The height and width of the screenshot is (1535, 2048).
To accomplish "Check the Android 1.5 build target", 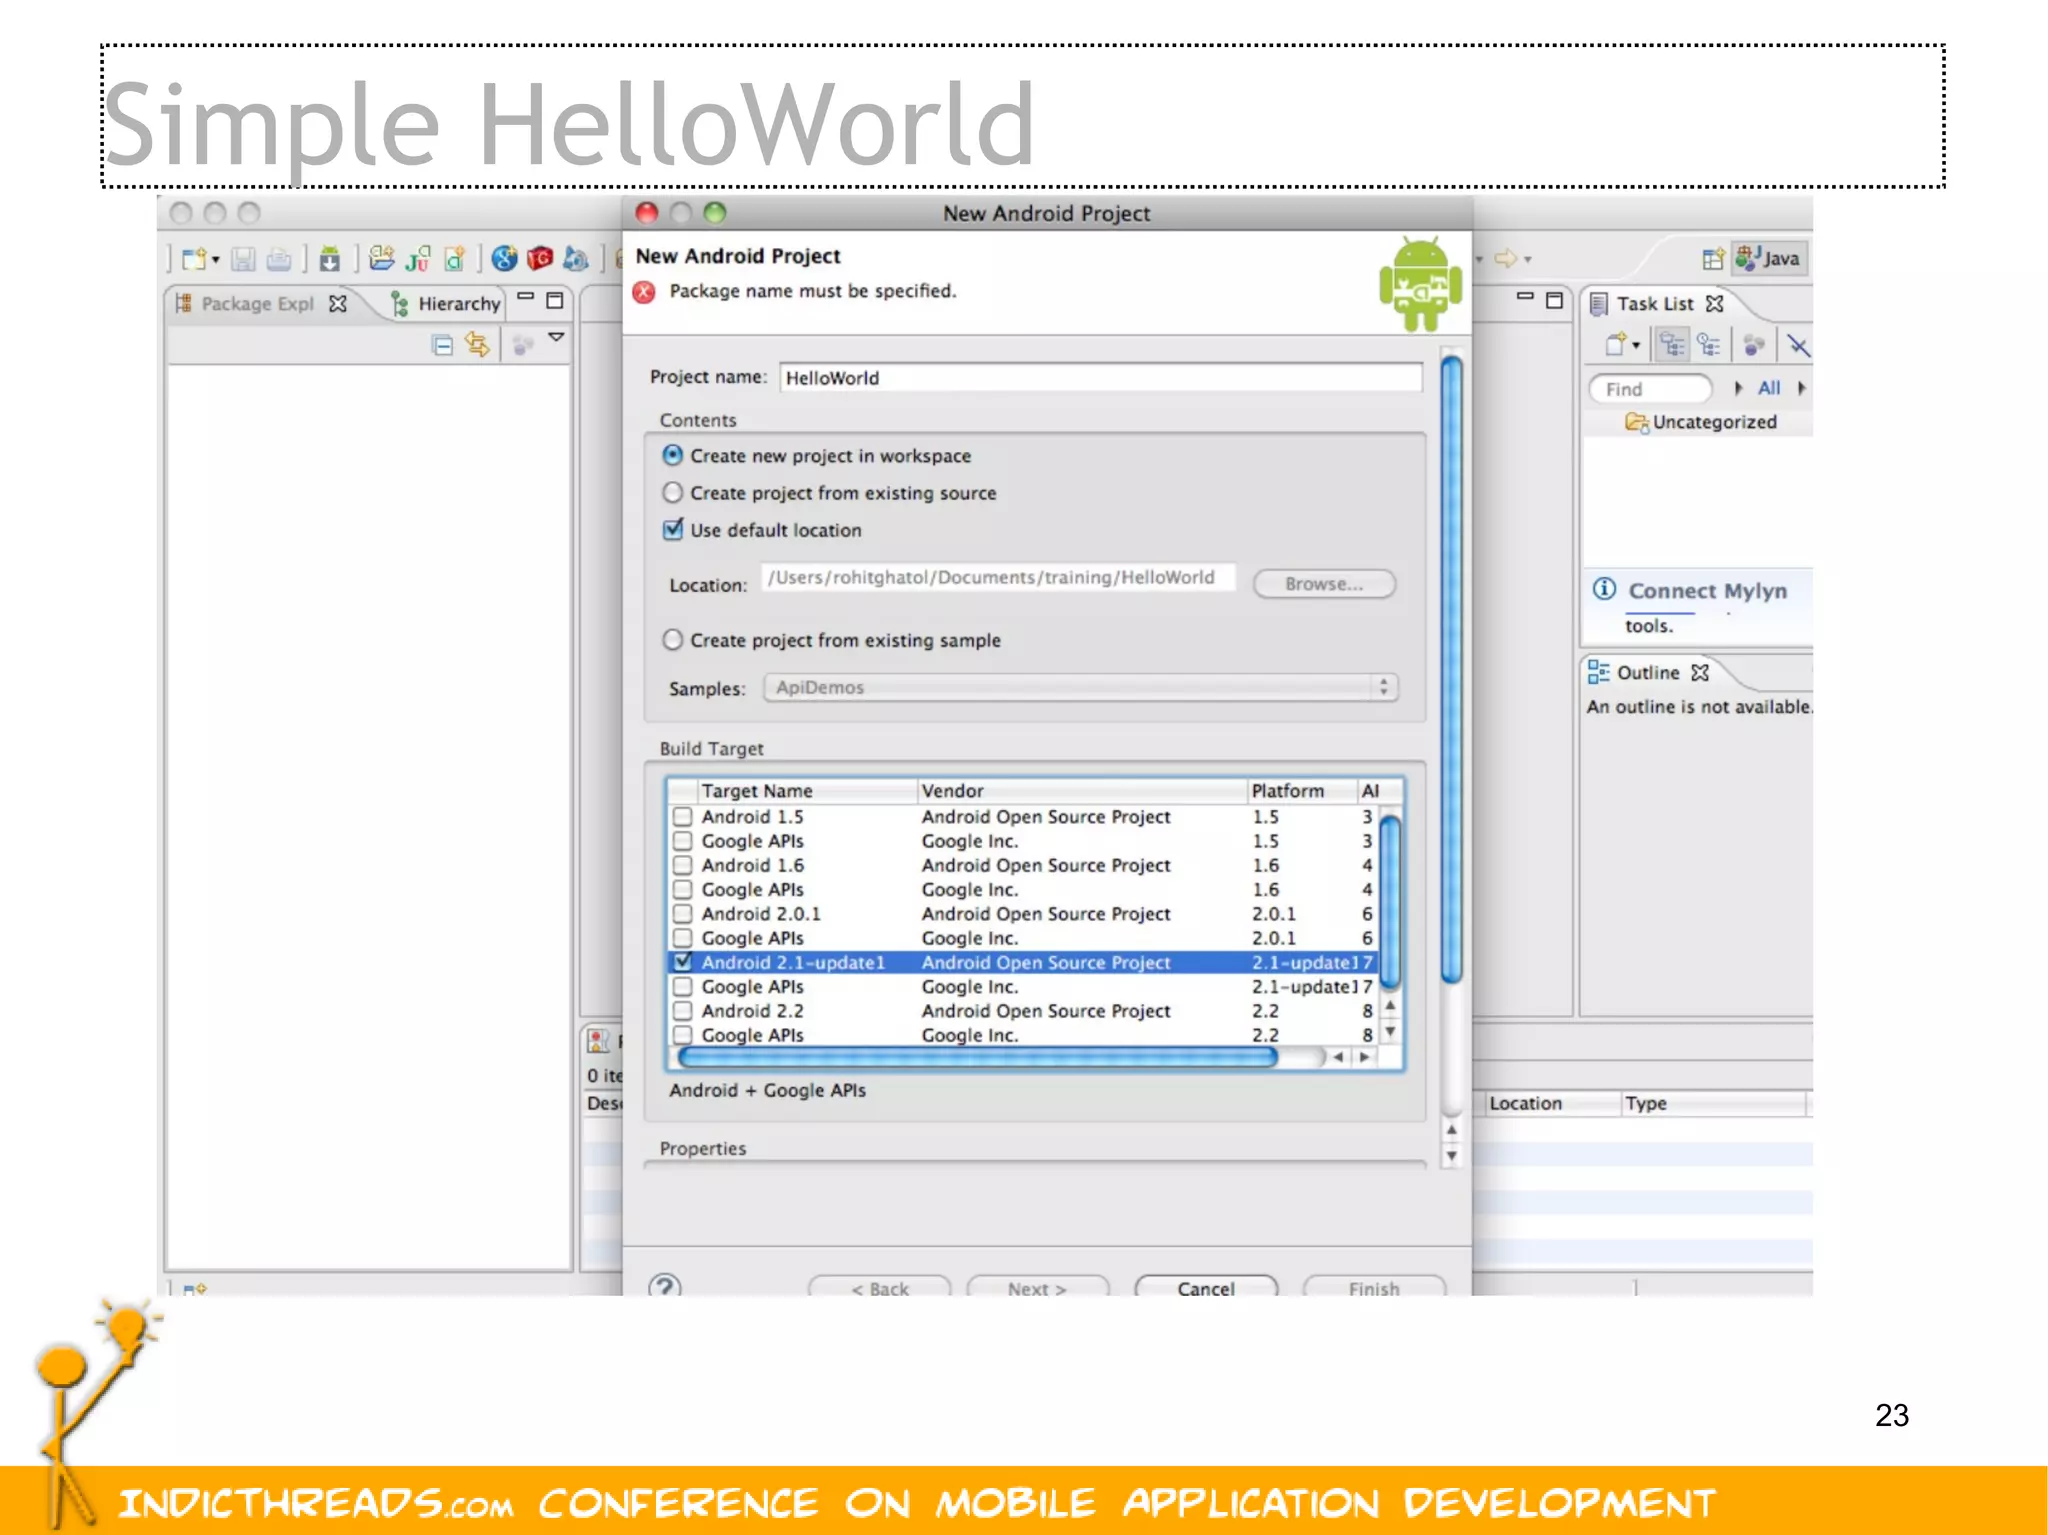I will [x=683, y=816].
